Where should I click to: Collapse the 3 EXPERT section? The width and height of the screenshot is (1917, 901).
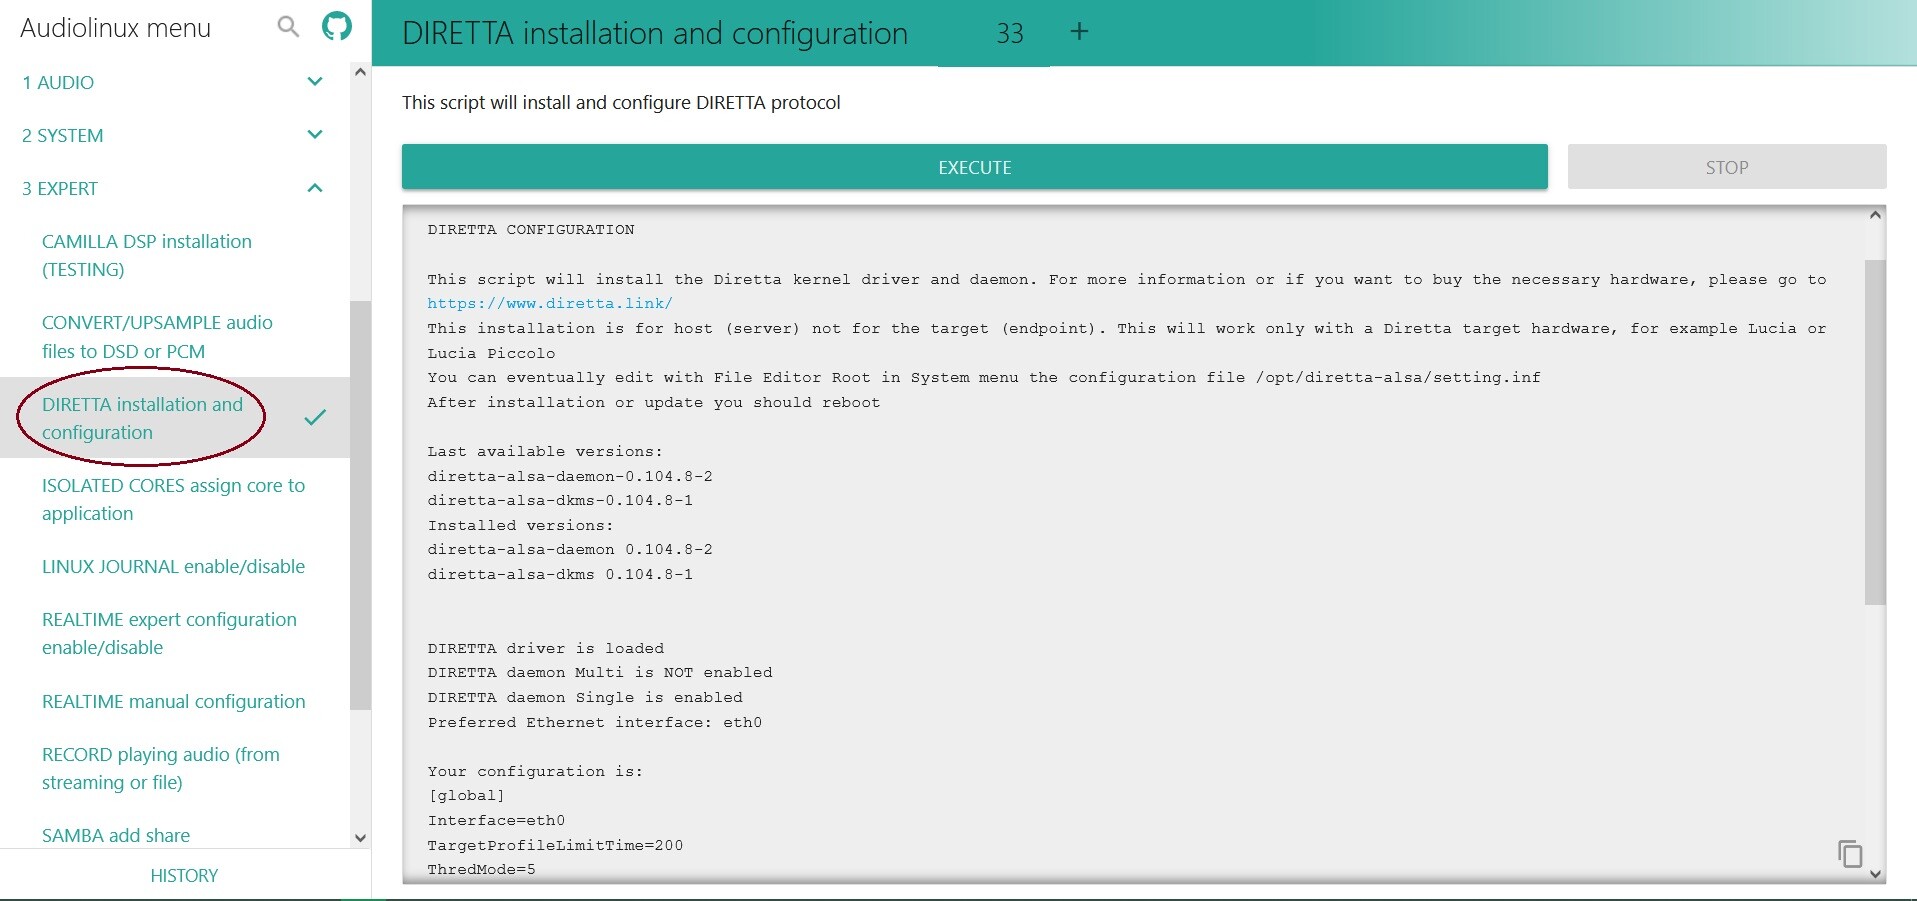coord(175,188)
